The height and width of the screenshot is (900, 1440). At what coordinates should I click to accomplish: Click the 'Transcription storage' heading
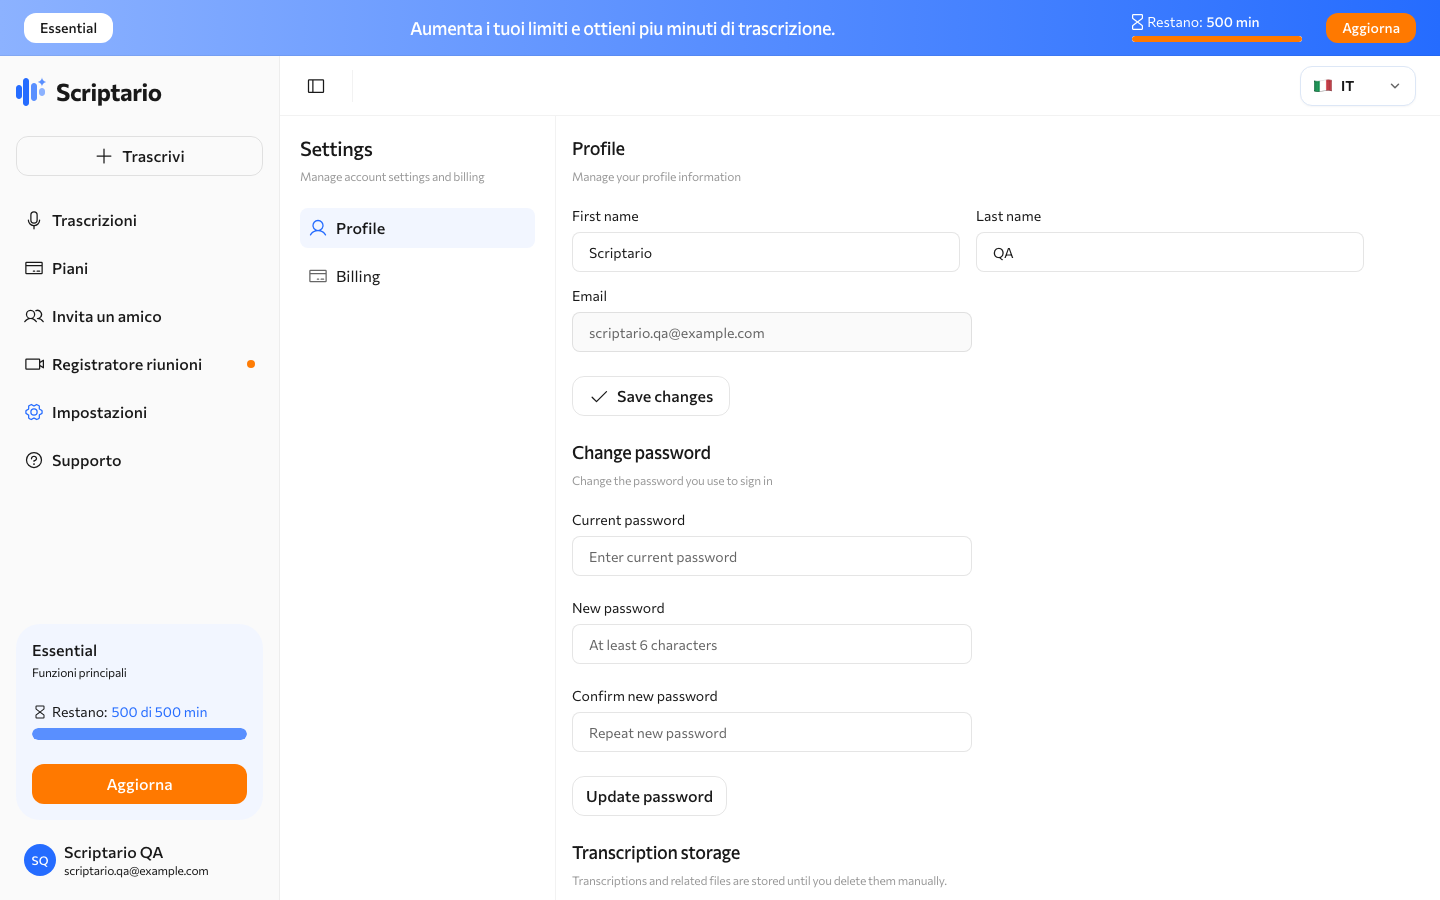pyautogui.click(x=656, y=852)
